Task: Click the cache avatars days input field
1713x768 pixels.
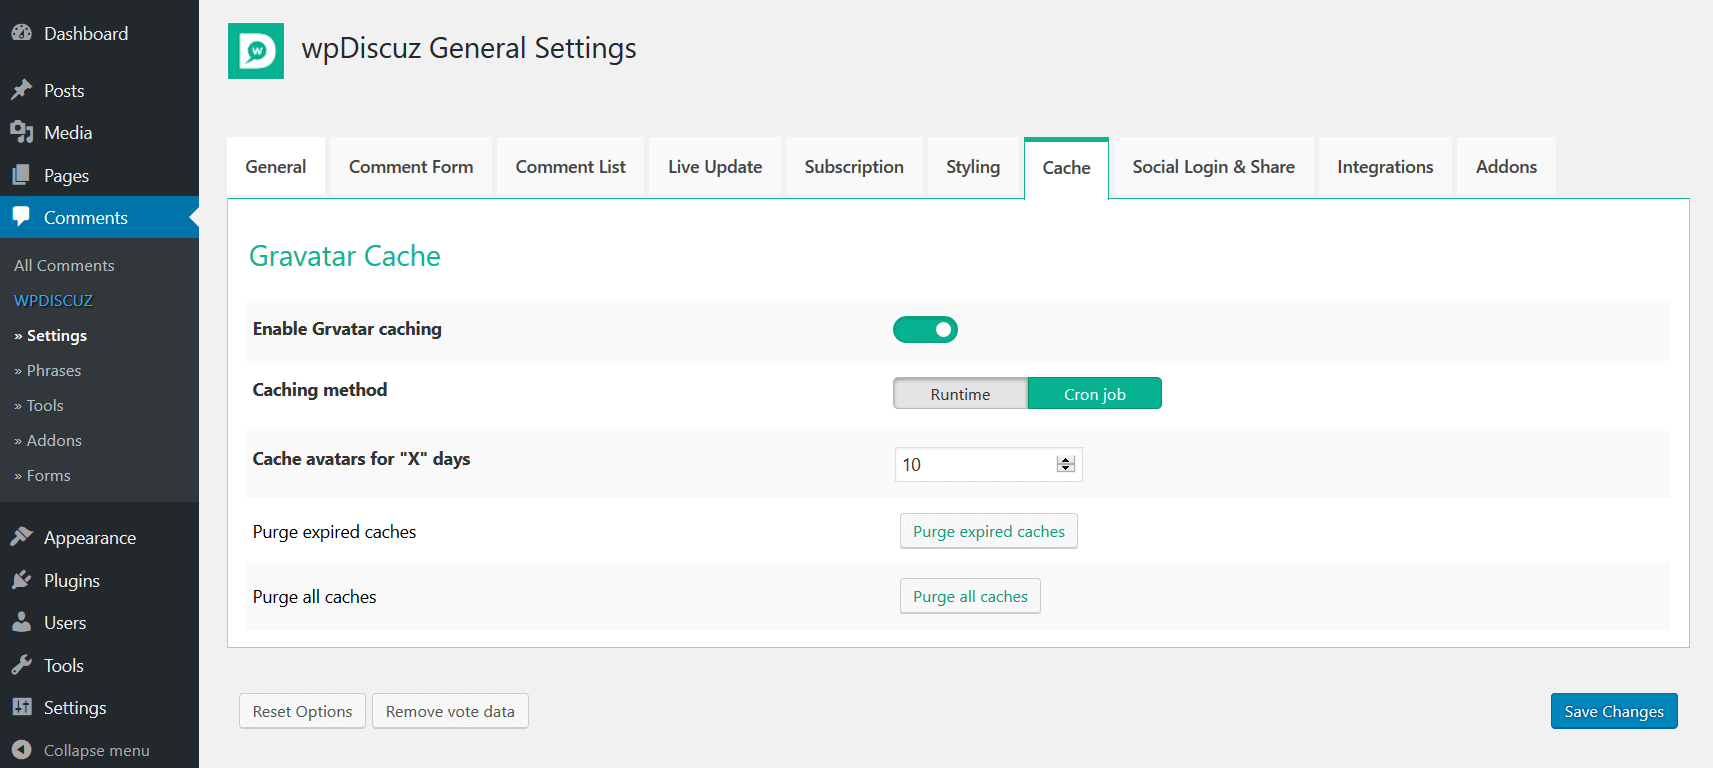Action: click(975, 464)
